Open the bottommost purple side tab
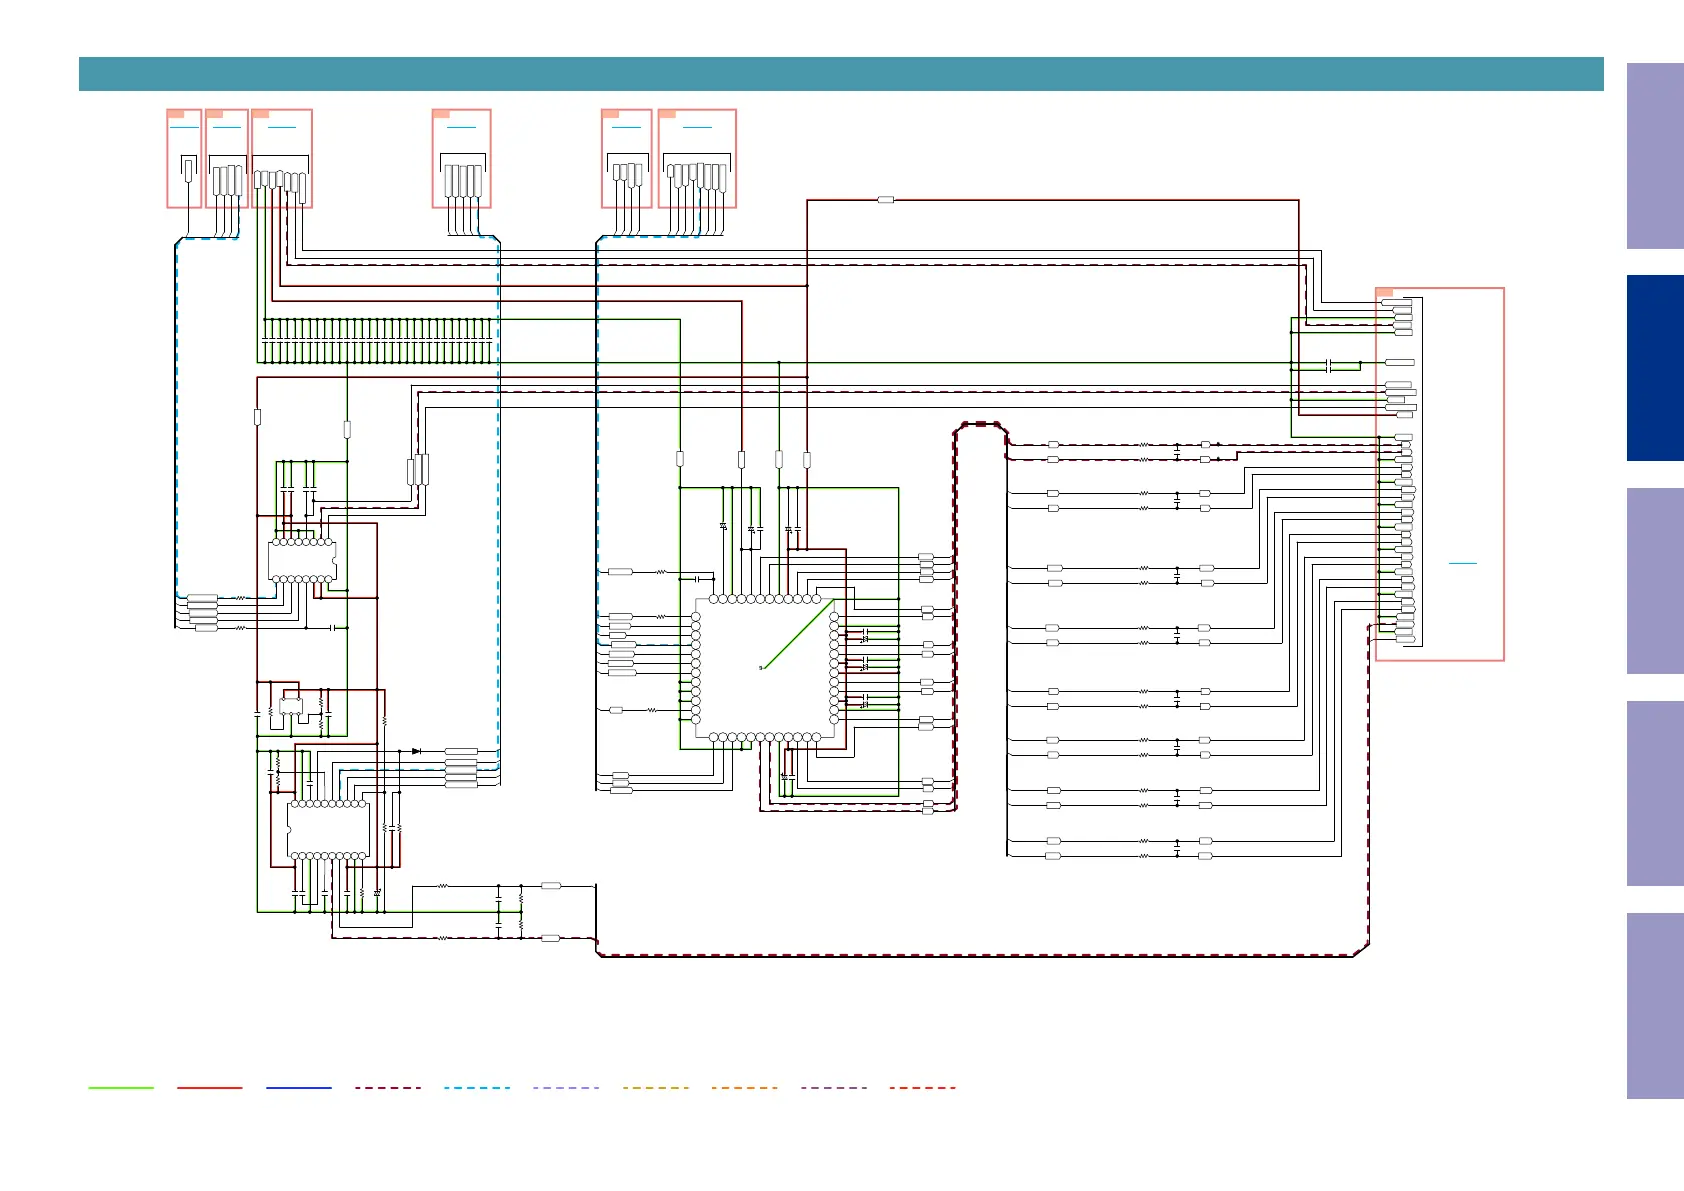 tap(1655, 1006)
